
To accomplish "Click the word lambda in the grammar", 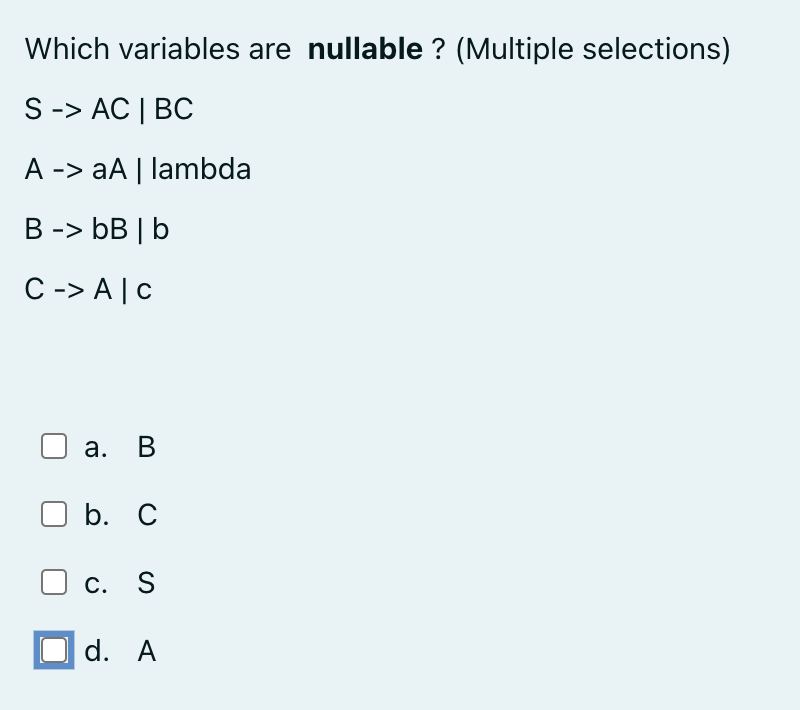I will pos(201,169).
